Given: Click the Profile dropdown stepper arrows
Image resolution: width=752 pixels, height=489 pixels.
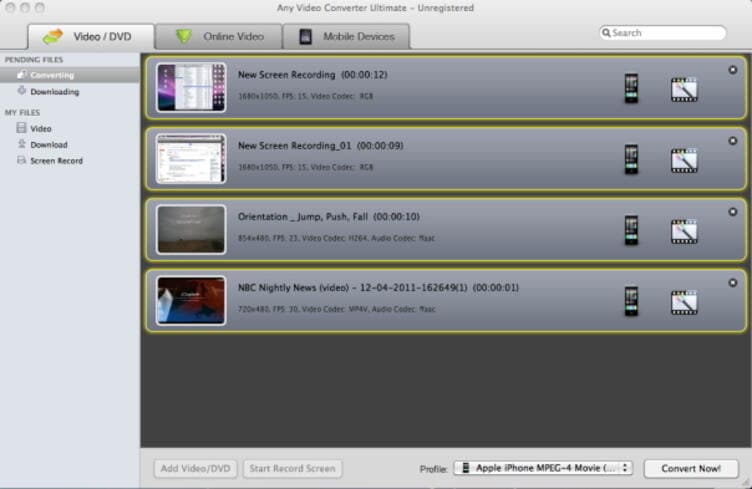Looking at the screenshot, I should [x=625, y=468].
